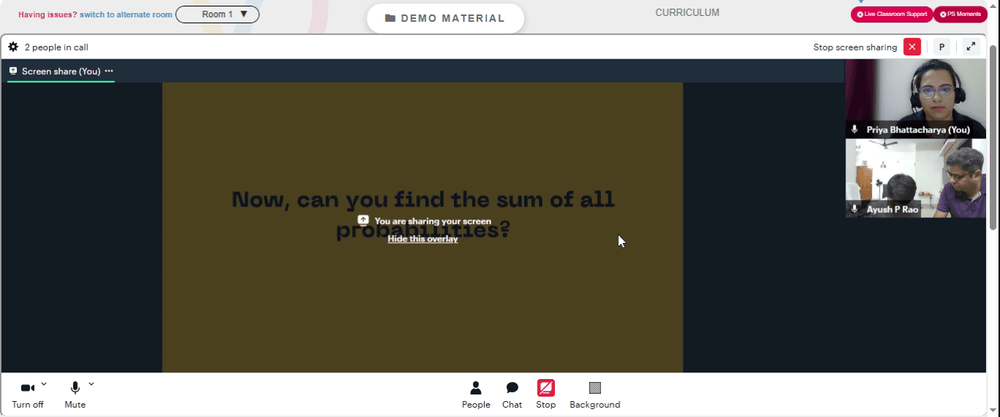Select Priya Bhattacharya's video thumbnail
The image size is (1000, 417).
click(915, 98)
